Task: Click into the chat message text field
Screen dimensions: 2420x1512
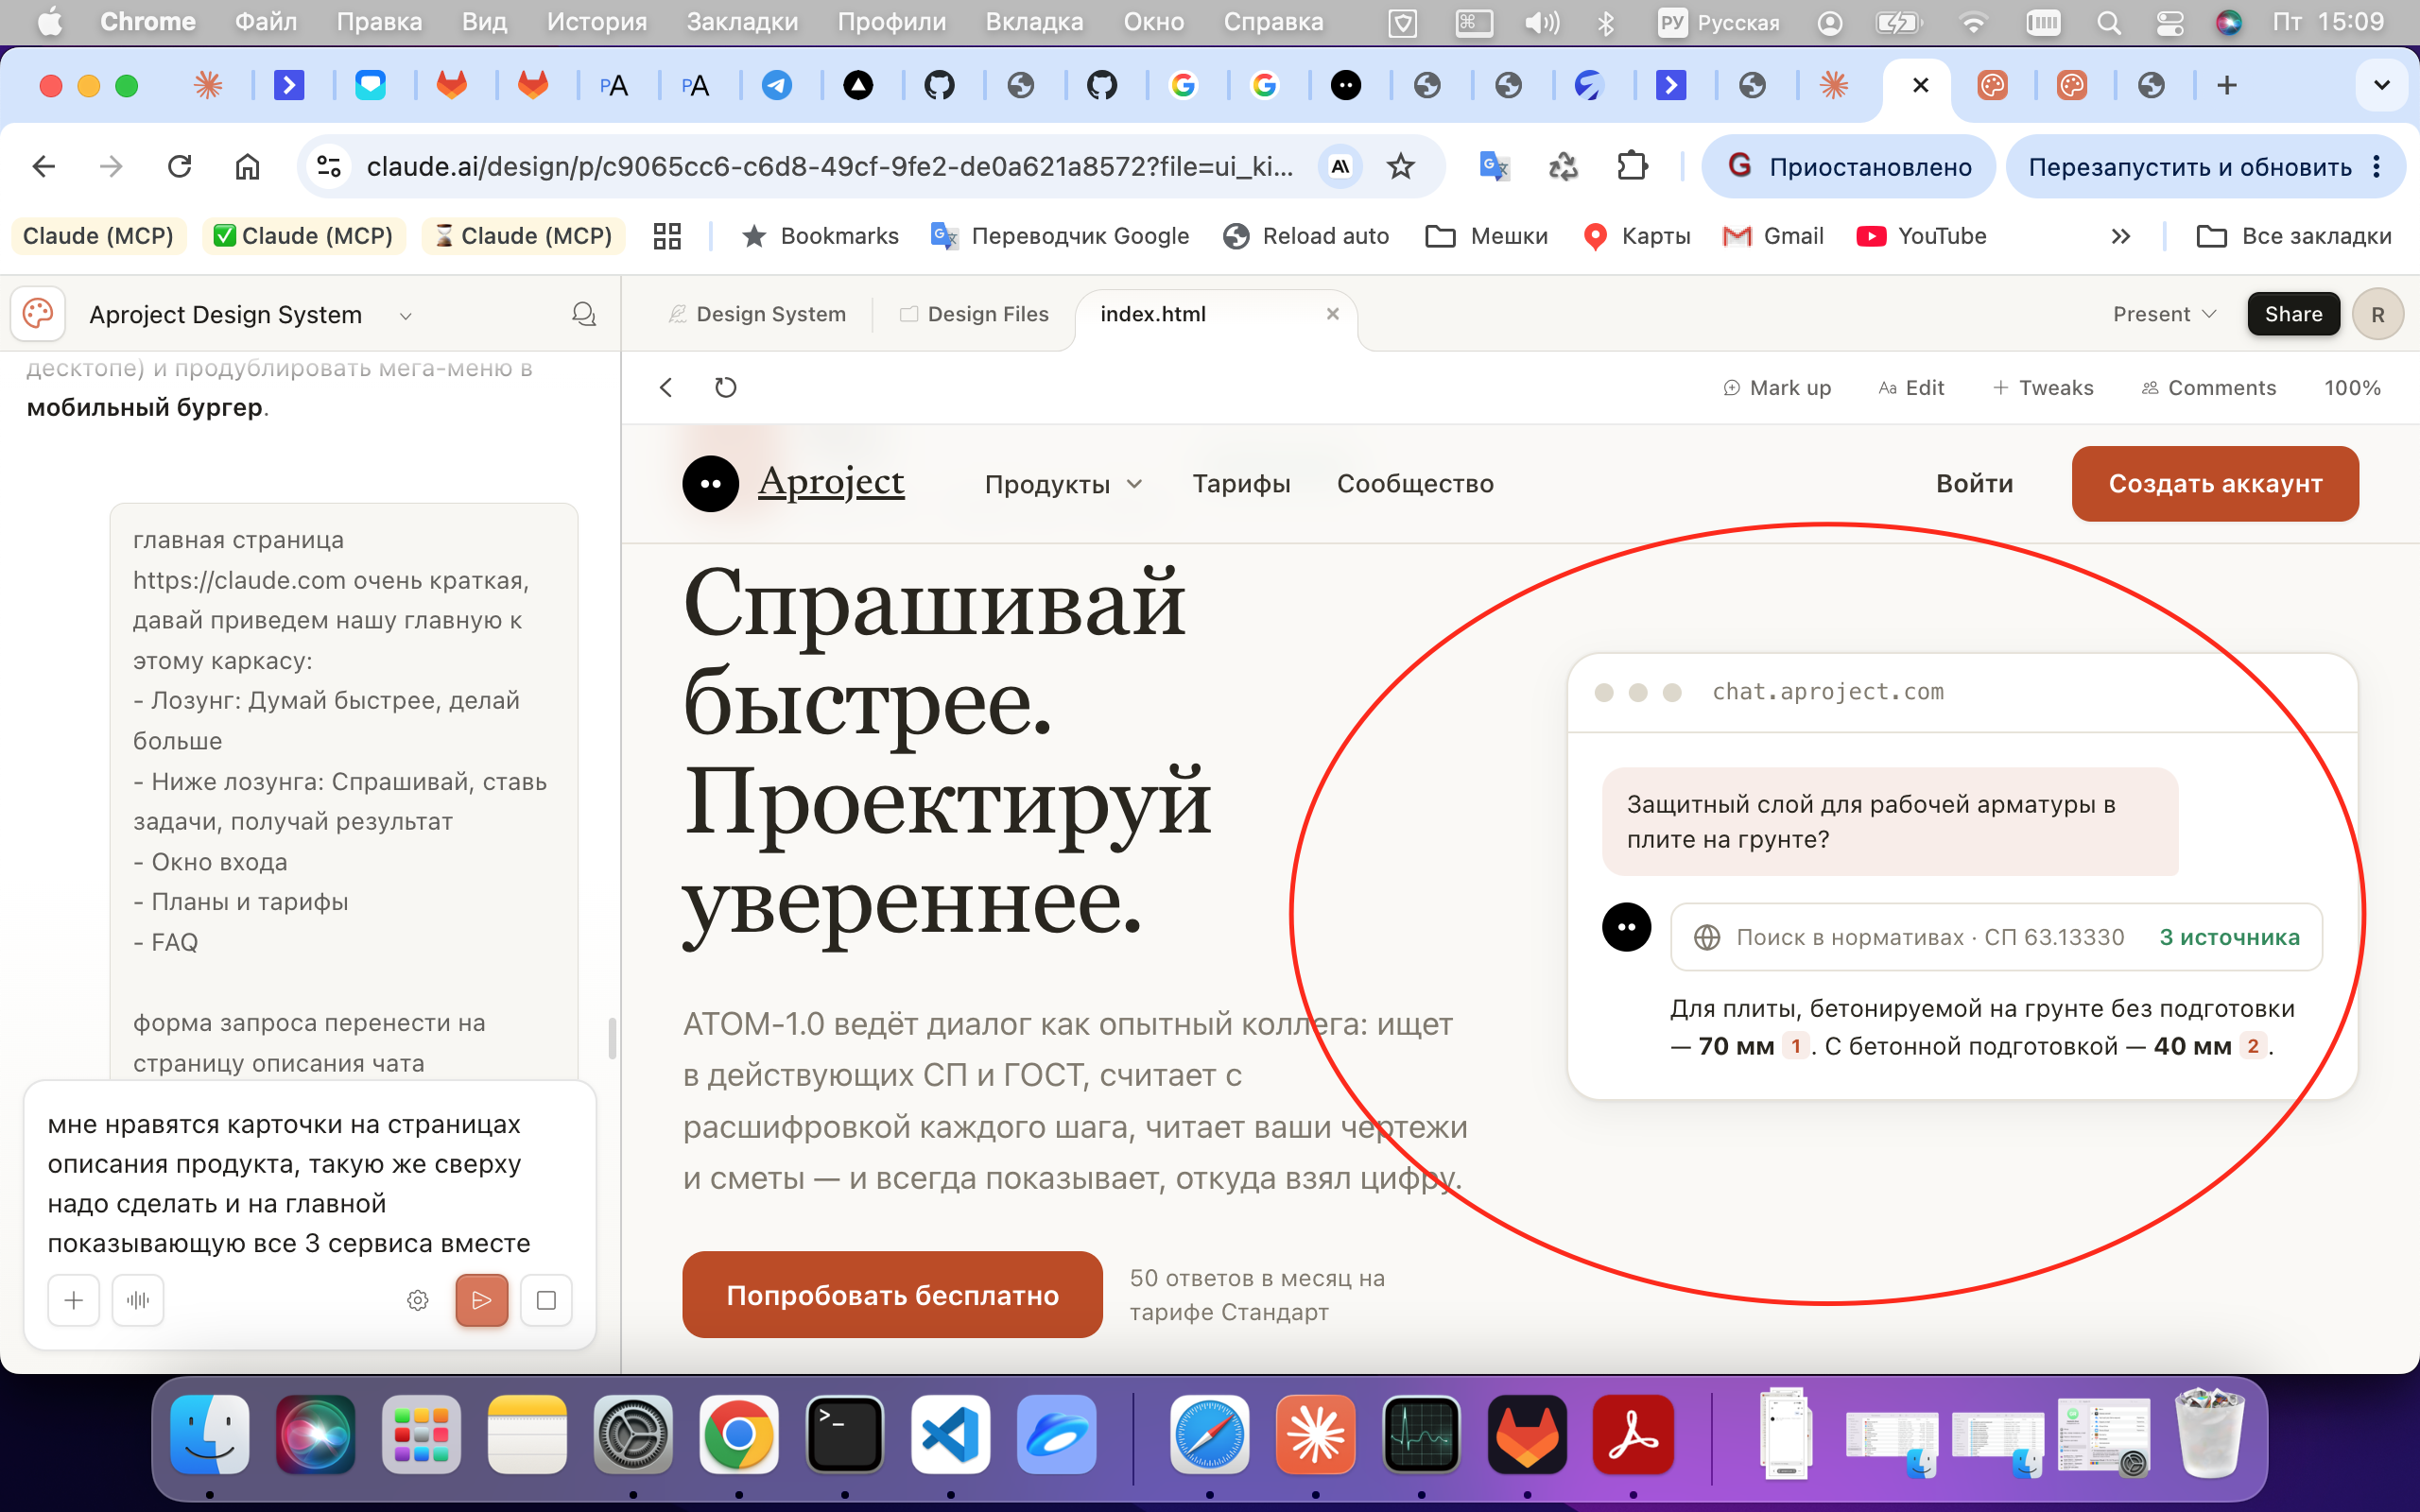Action: (x=310, y=1184)
